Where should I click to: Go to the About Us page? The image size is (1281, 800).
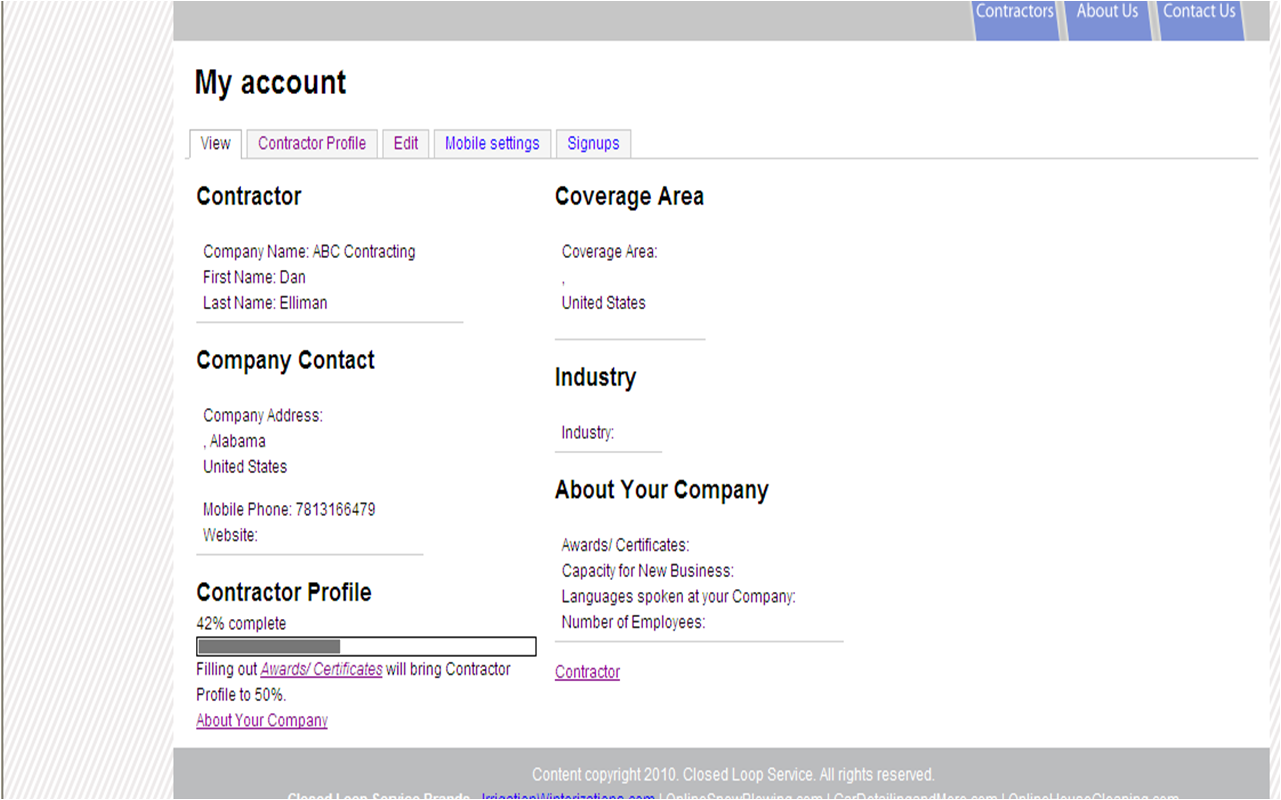pos(1107,12)
